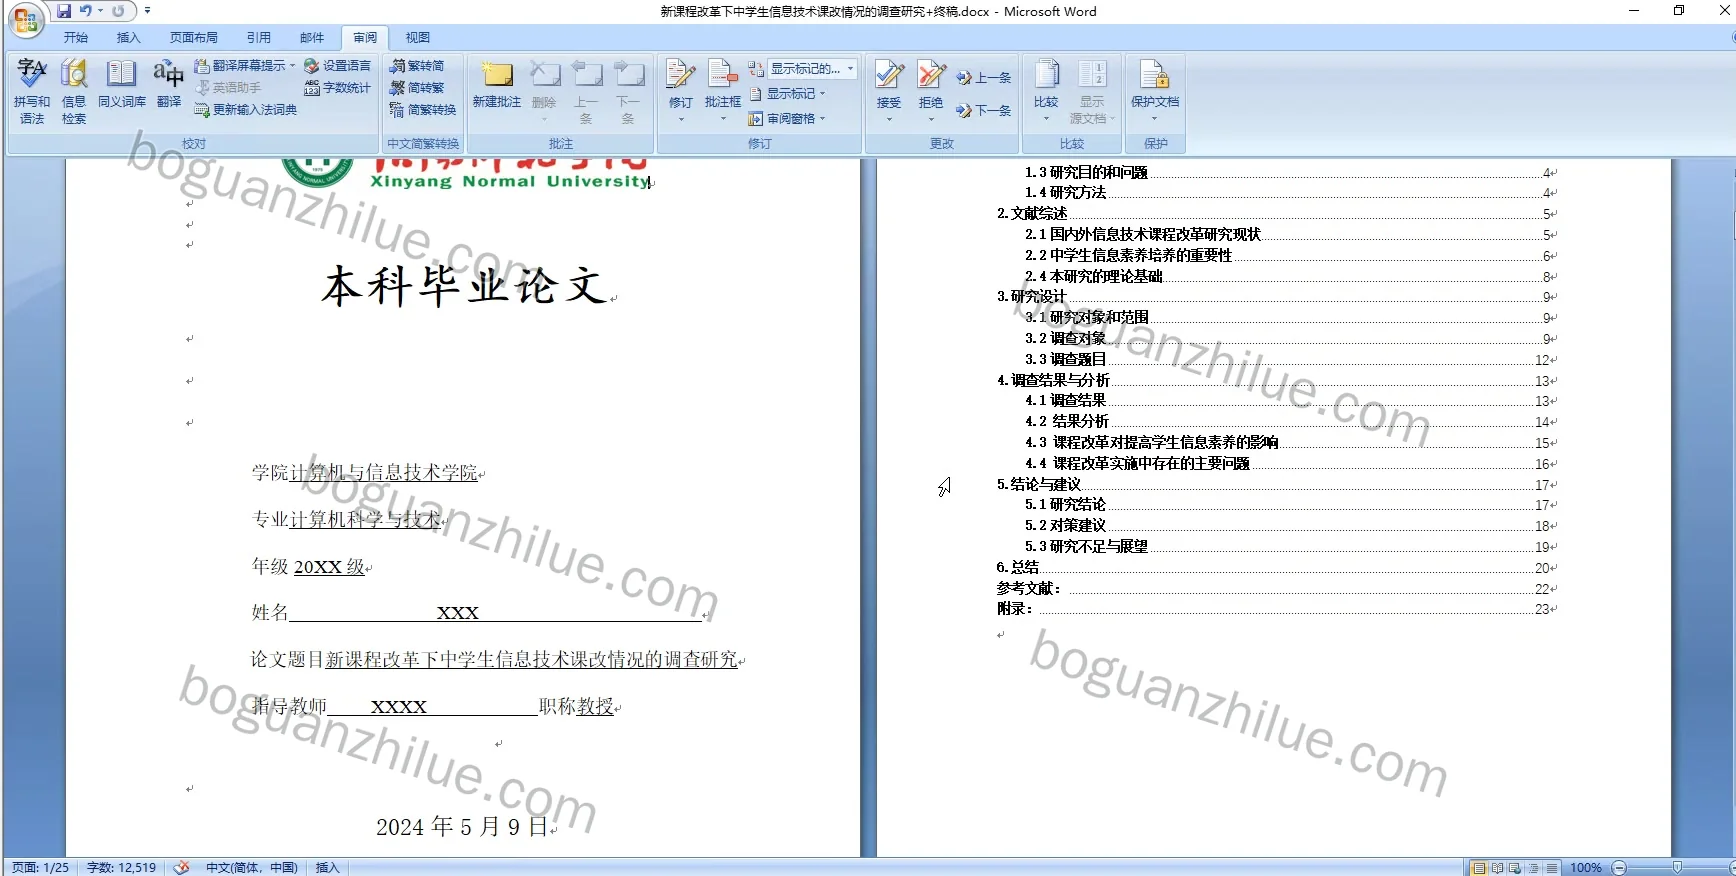Click the zoom slider handle

(x=1677, y=868)
